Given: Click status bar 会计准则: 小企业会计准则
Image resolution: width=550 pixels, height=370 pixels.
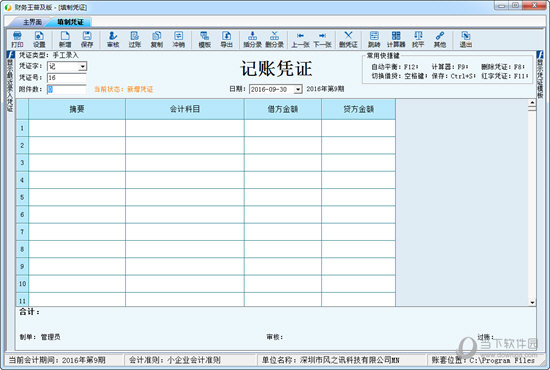Looking at the screenshot, I should pyautogui.click(x=175, y=360).
